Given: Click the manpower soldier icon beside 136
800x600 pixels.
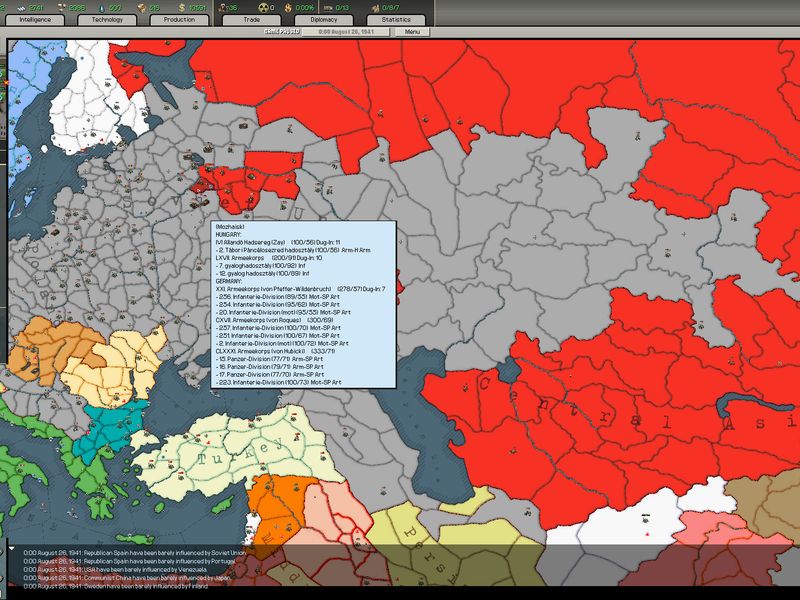Looking at the screenshot, I should [x=223, y=8].
